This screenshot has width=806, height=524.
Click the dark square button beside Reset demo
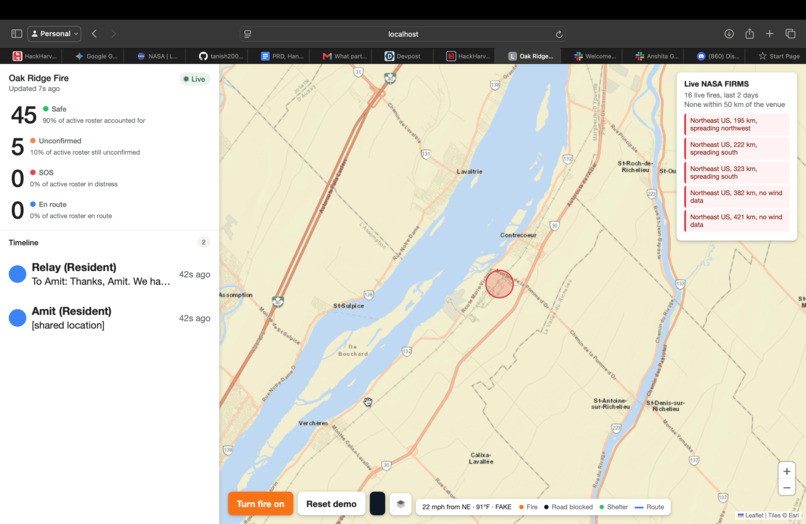377,504
